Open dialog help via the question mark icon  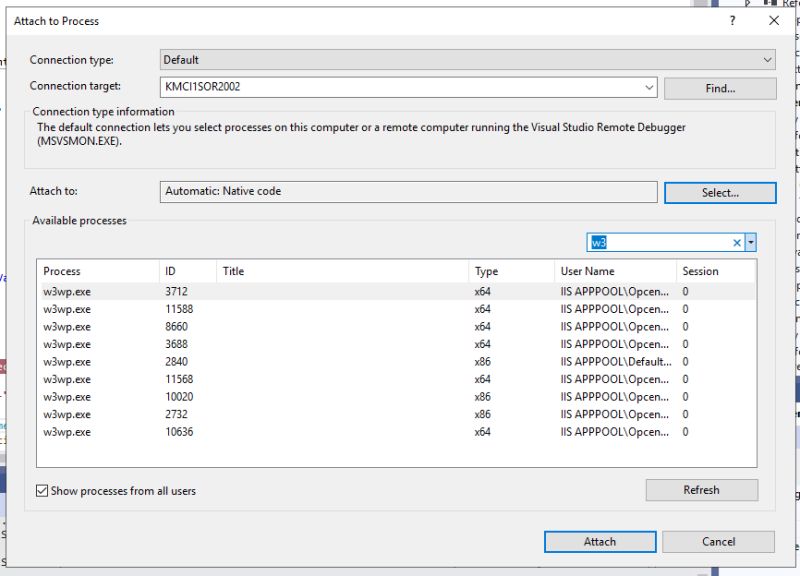point(732,20)
